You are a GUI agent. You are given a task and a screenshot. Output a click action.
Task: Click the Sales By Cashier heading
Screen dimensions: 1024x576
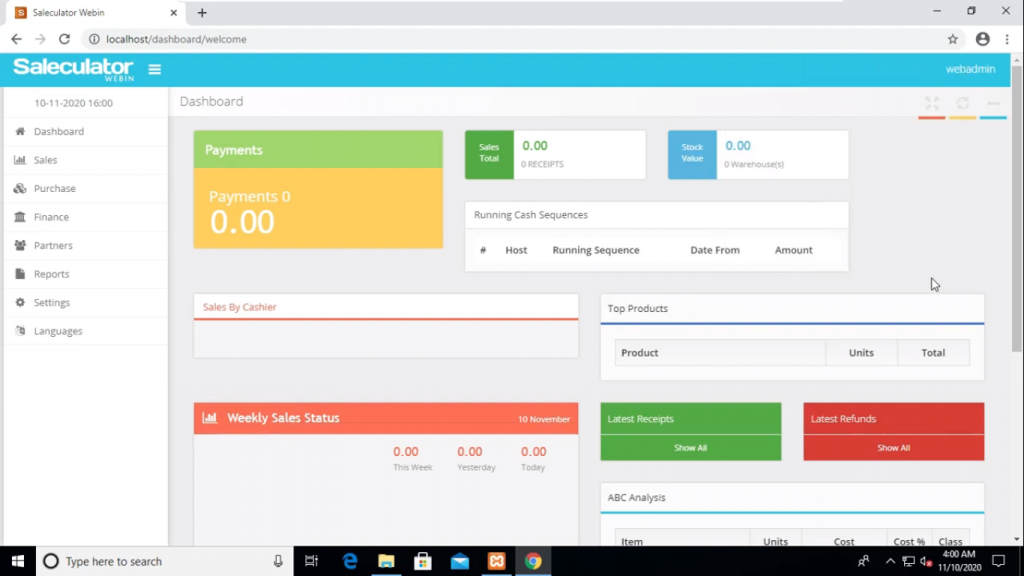coord(240,307)
